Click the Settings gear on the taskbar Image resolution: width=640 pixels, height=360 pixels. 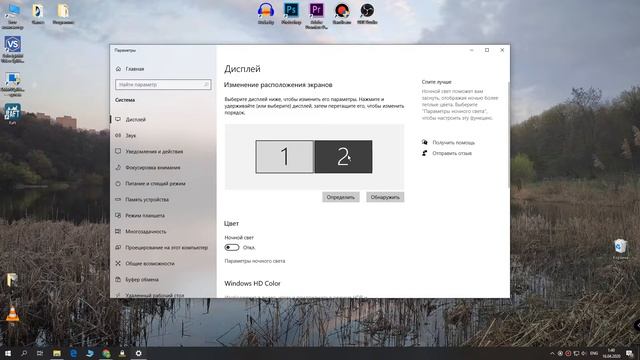click(x=139, y=353)
